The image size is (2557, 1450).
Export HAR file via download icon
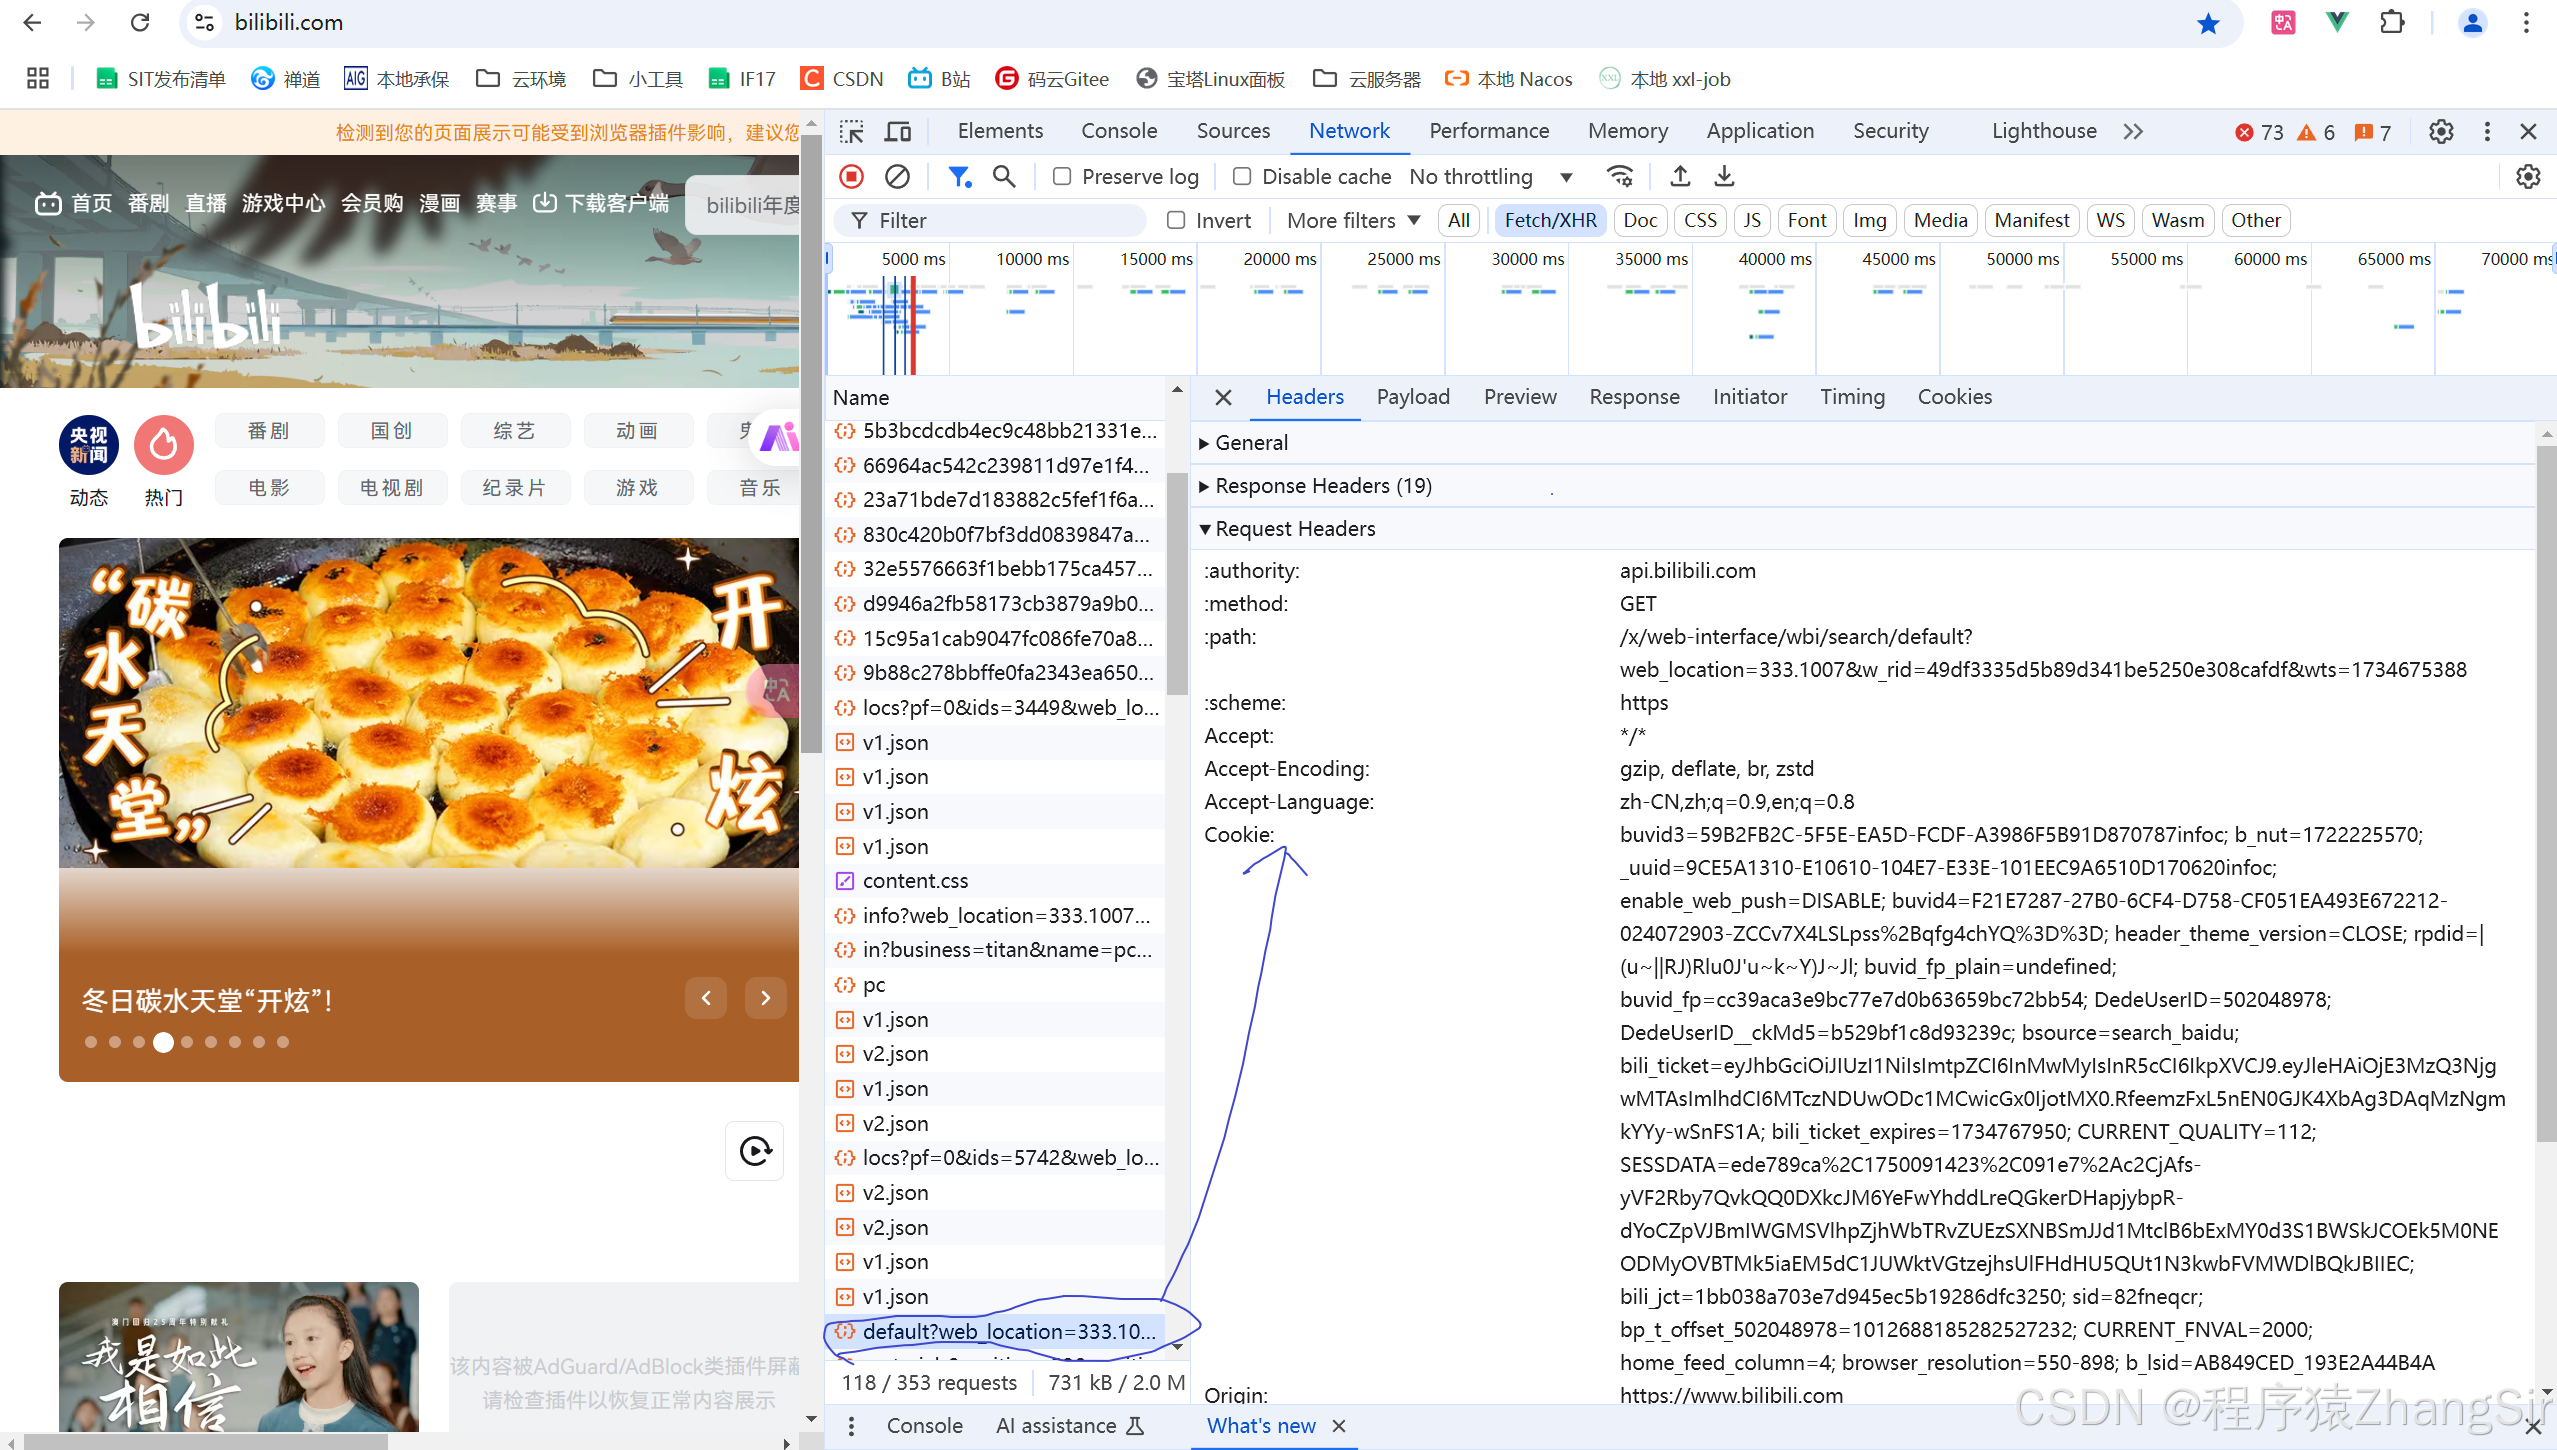(1724, 176)
